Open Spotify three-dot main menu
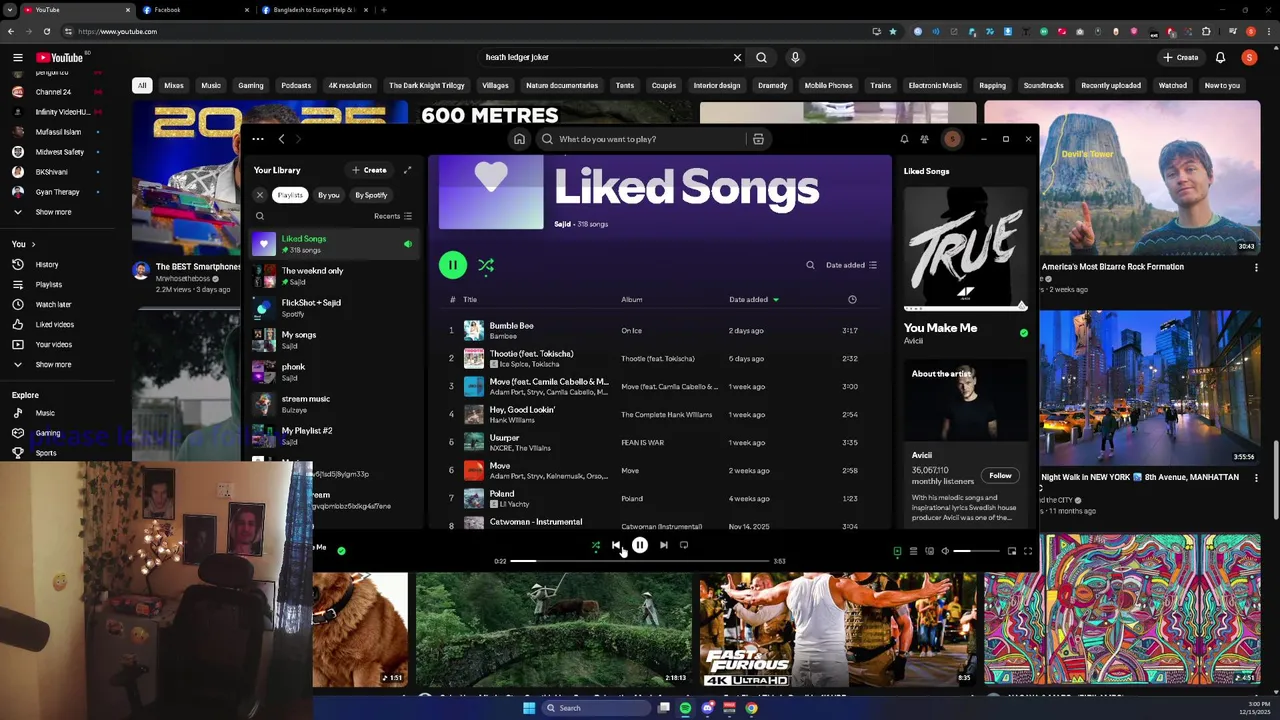This screenshot has width=1280, height=720. point(258,139)
